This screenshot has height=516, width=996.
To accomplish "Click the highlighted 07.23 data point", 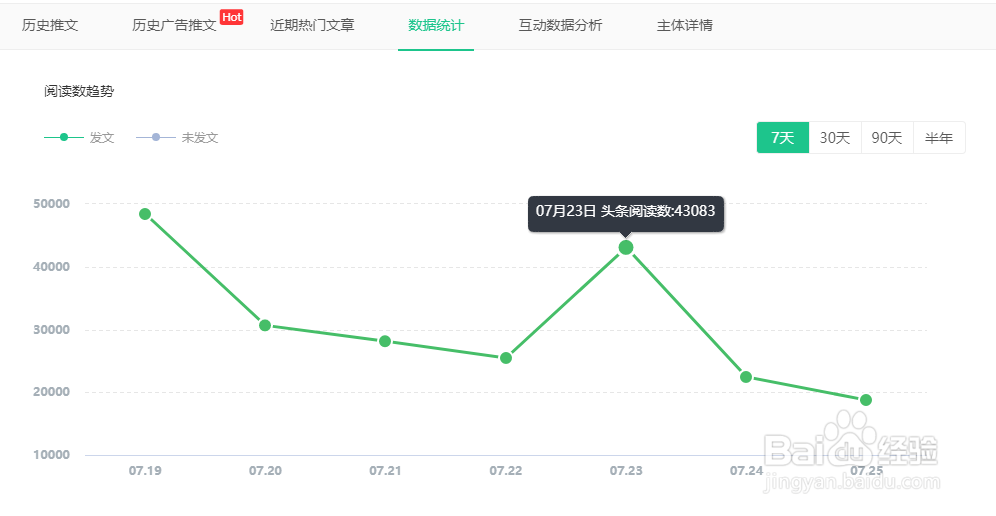I will [626, 247].
